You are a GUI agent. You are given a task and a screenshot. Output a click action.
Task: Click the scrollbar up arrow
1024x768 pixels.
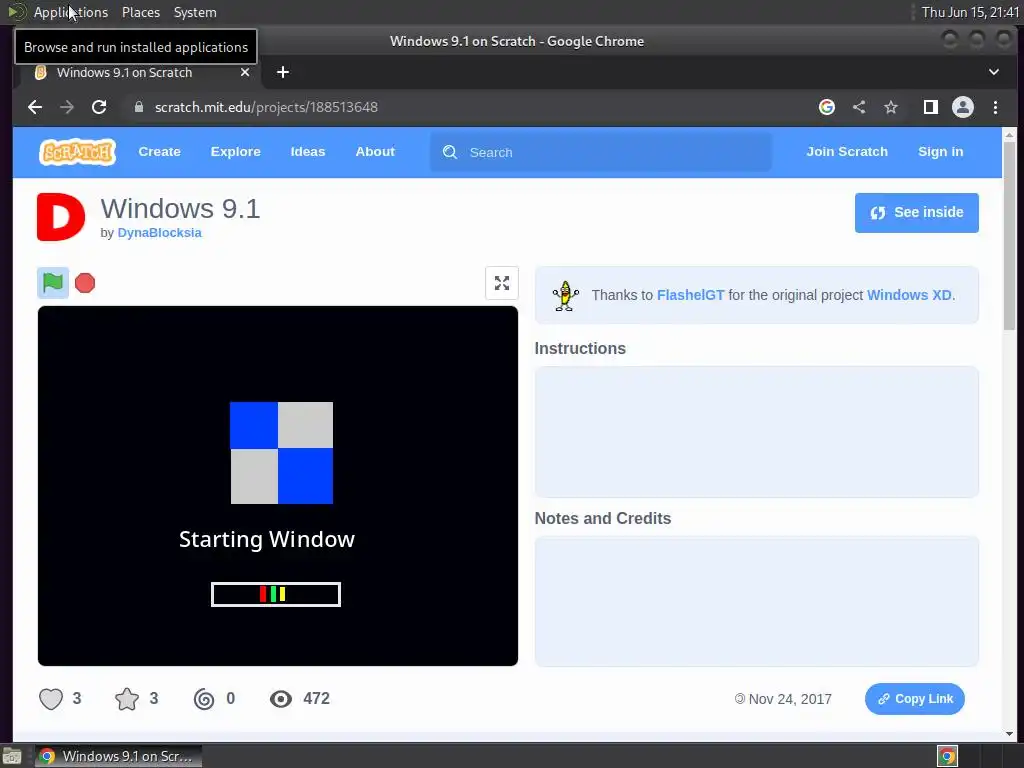[1009, 135]
